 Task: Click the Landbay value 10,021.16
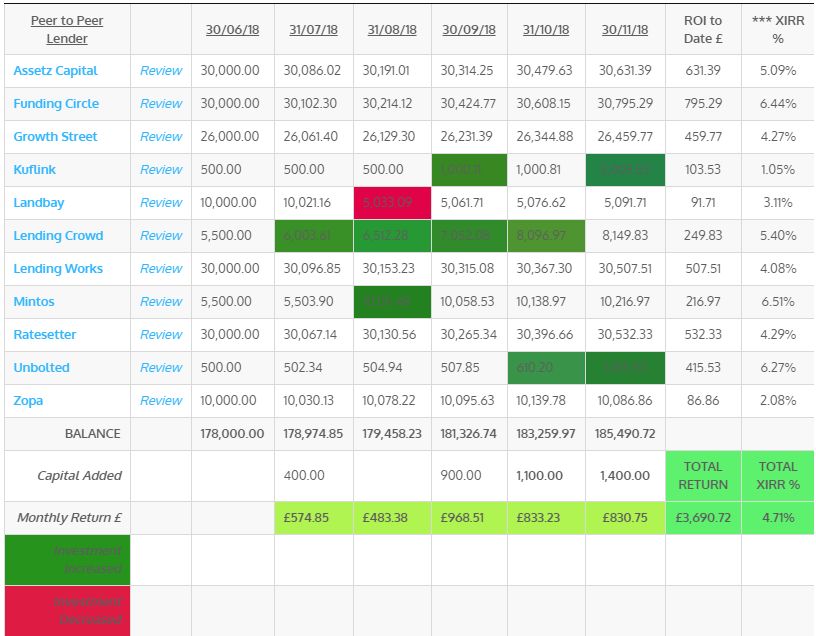[x=307, y=202]
